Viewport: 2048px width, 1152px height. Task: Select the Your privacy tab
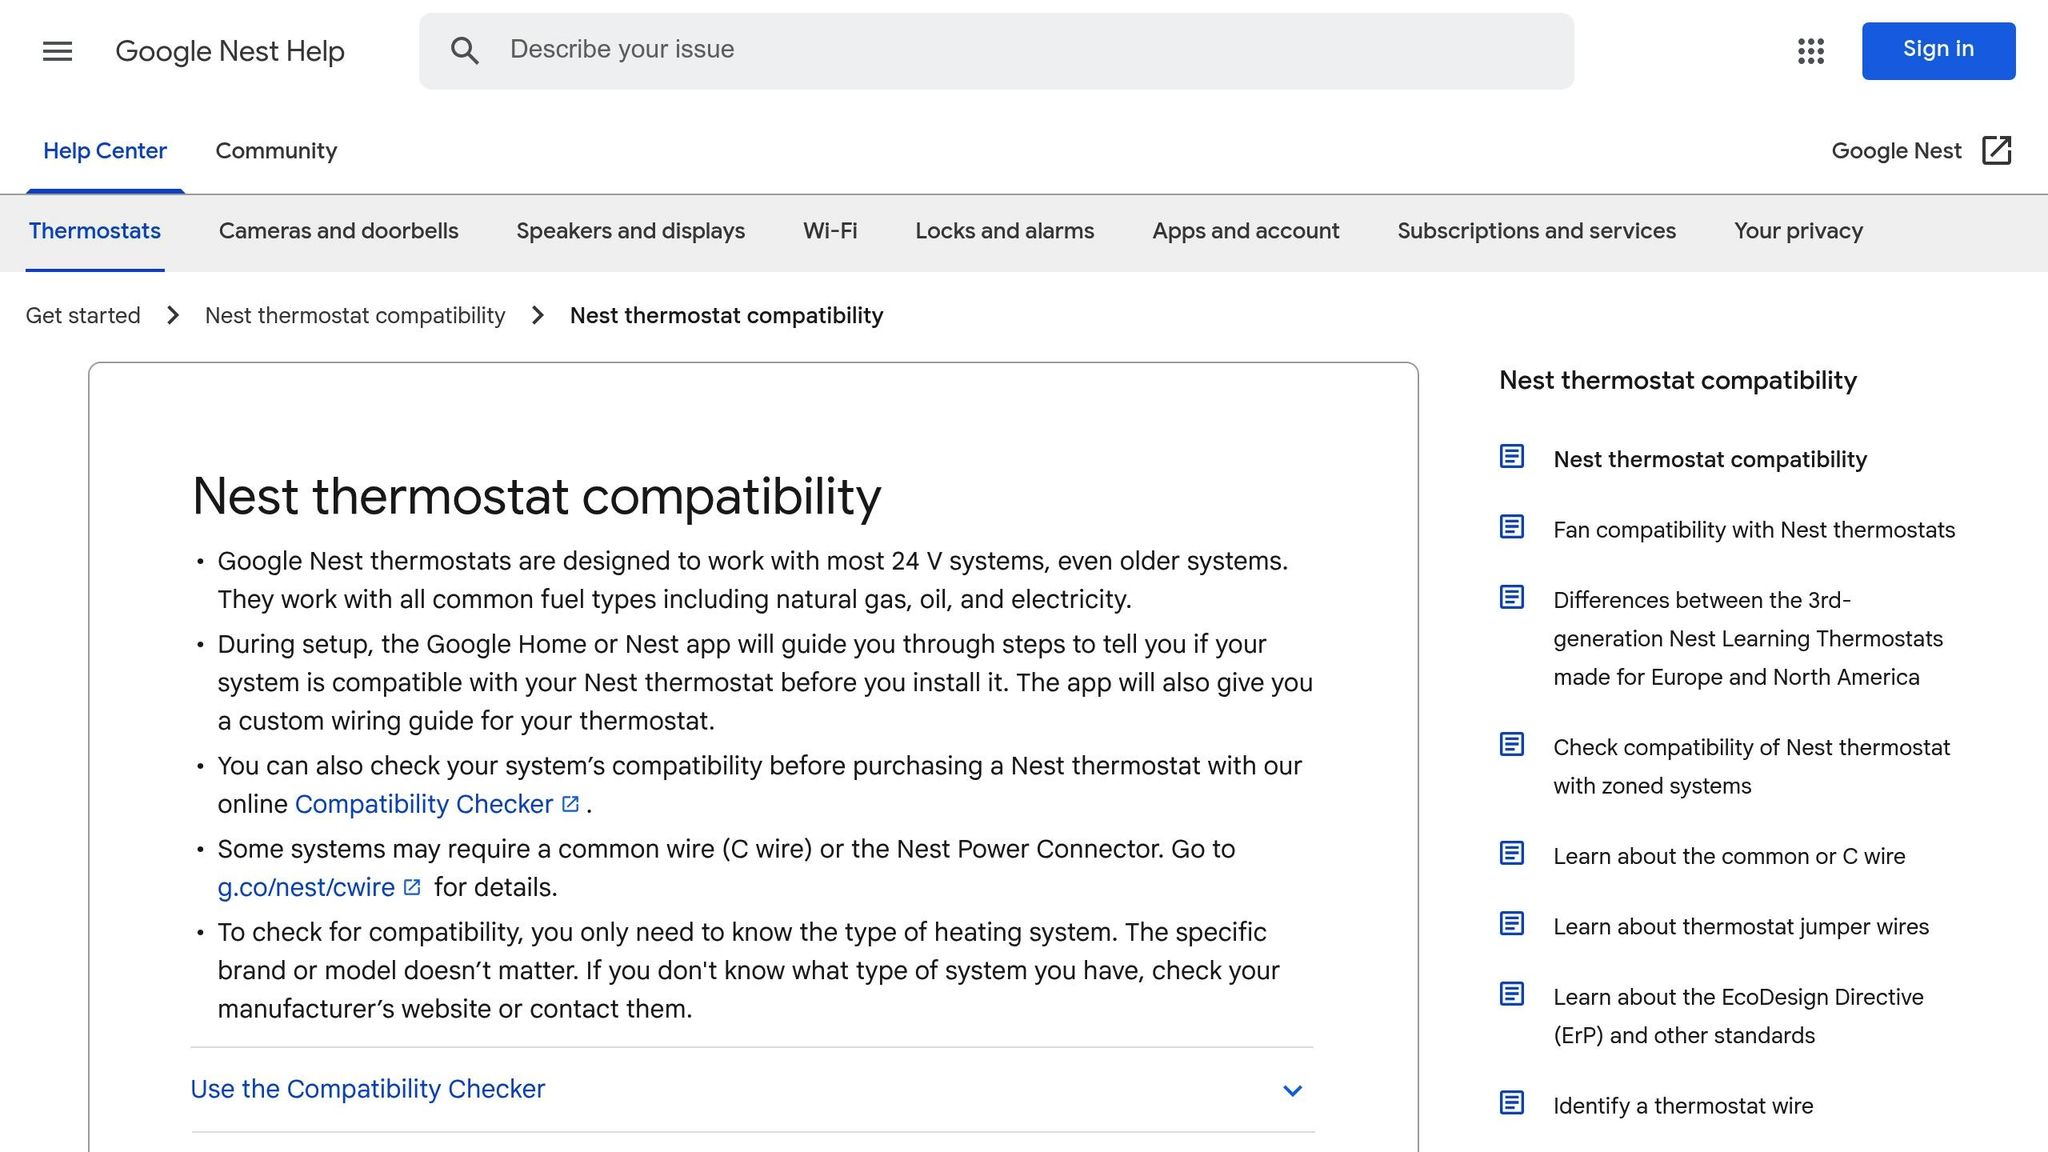pyautogui.click(x=1798, y=231)
